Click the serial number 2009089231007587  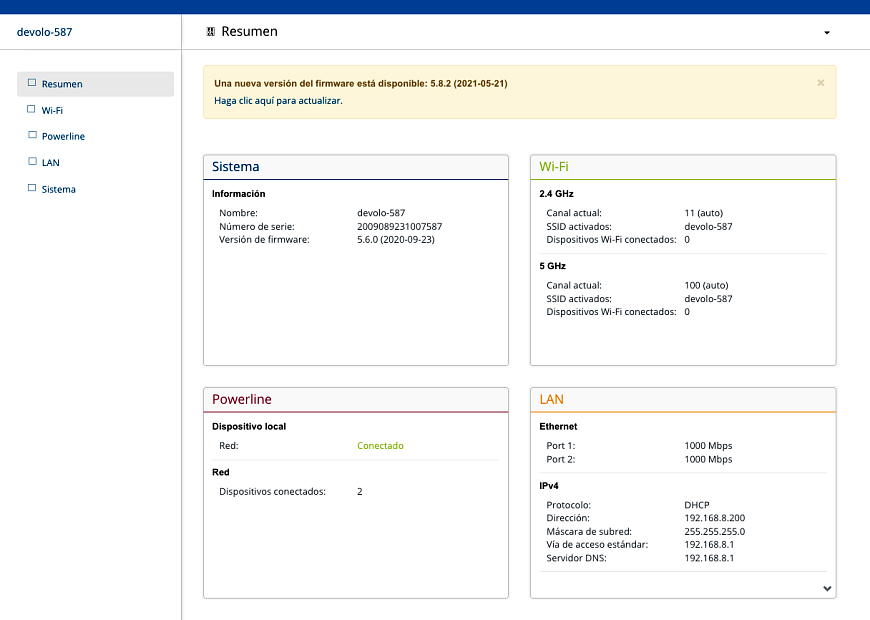(x=399, y=226)
